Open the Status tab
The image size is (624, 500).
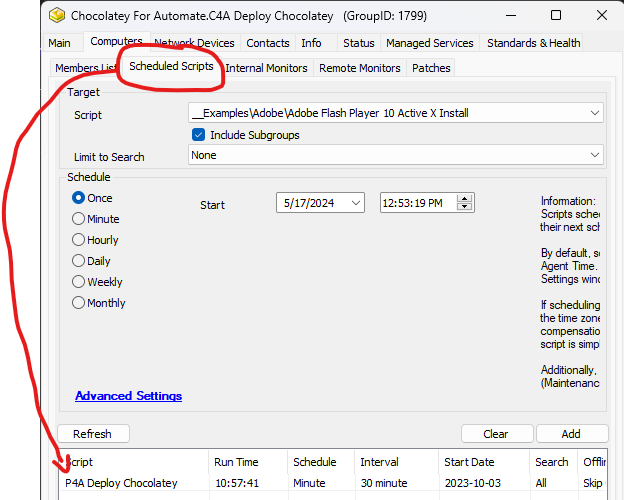coord(359,43)
